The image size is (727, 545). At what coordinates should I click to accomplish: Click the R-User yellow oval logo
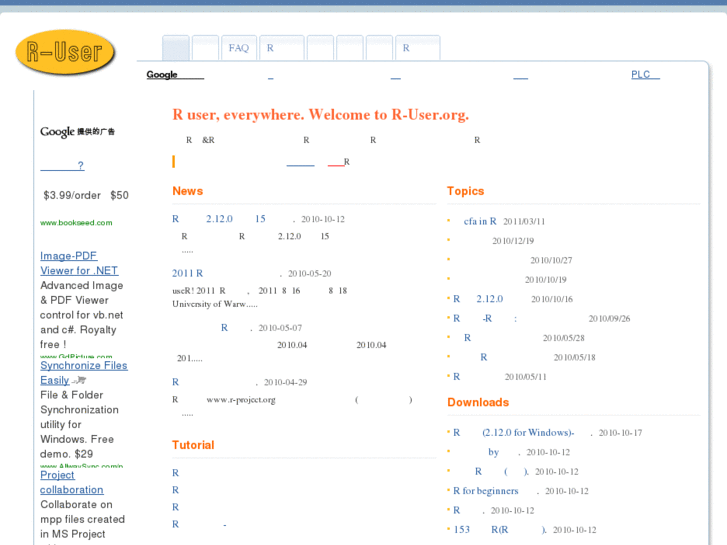coord(65,51)
